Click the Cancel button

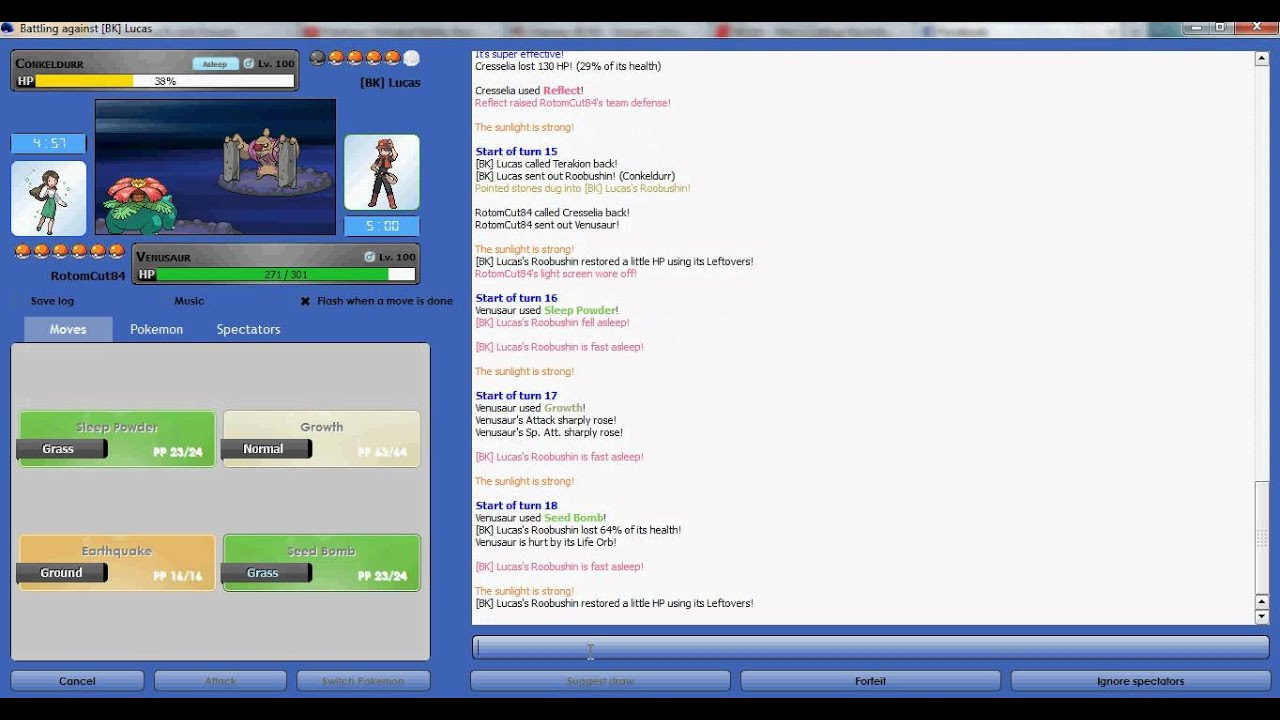77,681
